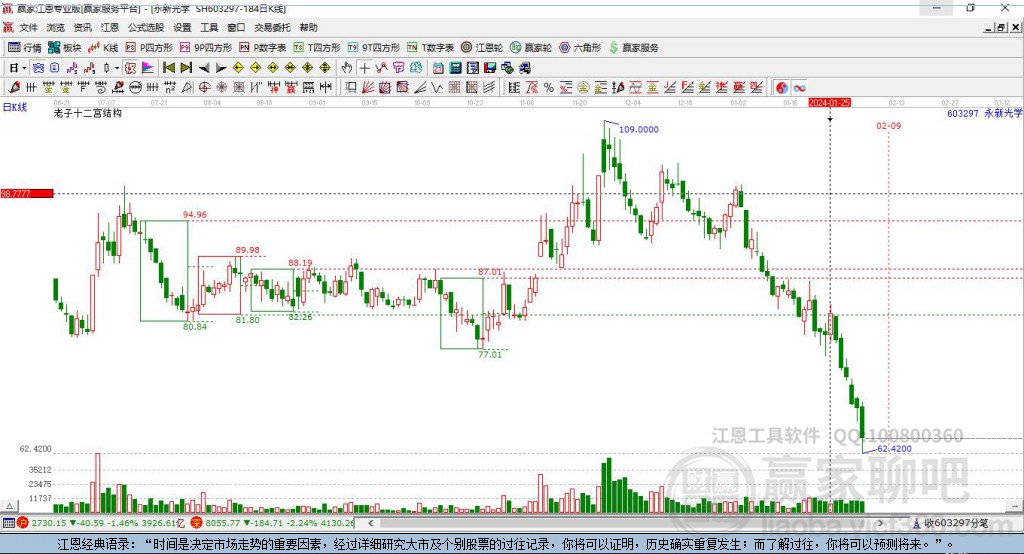This screenshot has width=1024, height=554.
Task: Open the 工具 menu
Action: [x=209, y=27]
